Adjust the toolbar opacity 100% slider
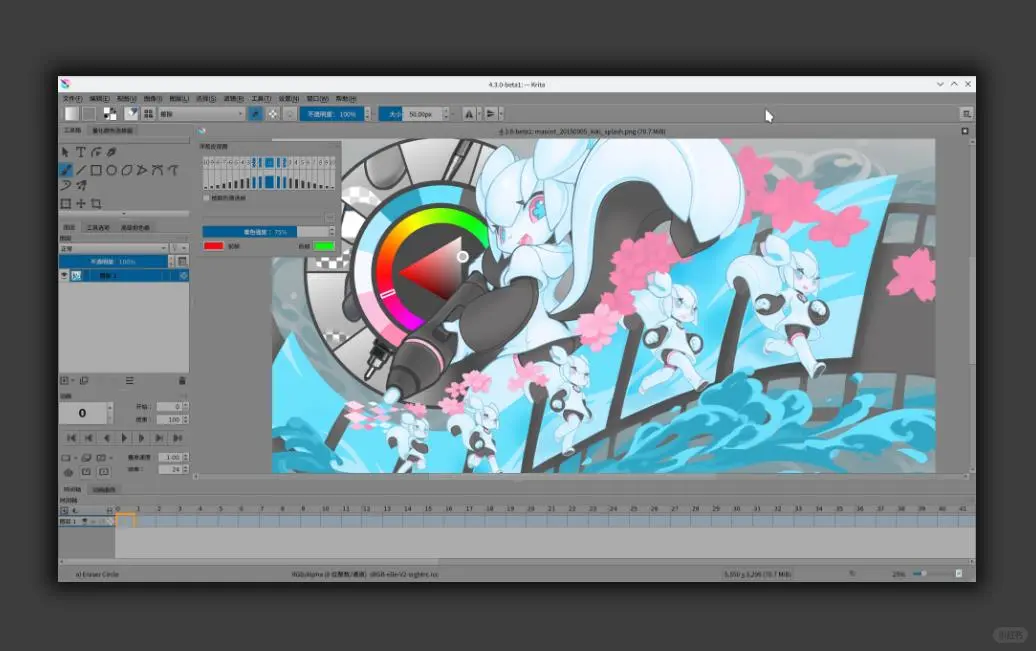Image resolution: width=1036 pixels, height=651 pixels. tap(332, 114)
